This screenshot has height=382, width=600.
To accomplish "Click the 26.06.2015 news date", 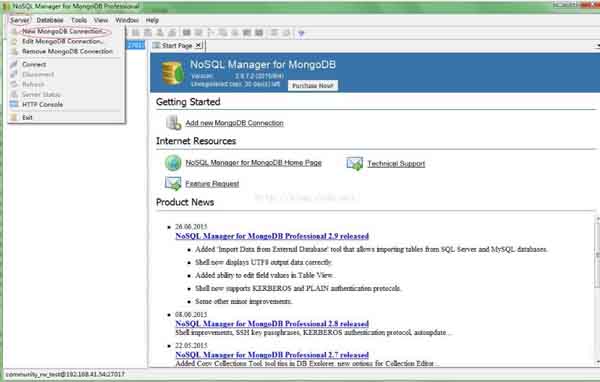I will (x=191, y=227).
